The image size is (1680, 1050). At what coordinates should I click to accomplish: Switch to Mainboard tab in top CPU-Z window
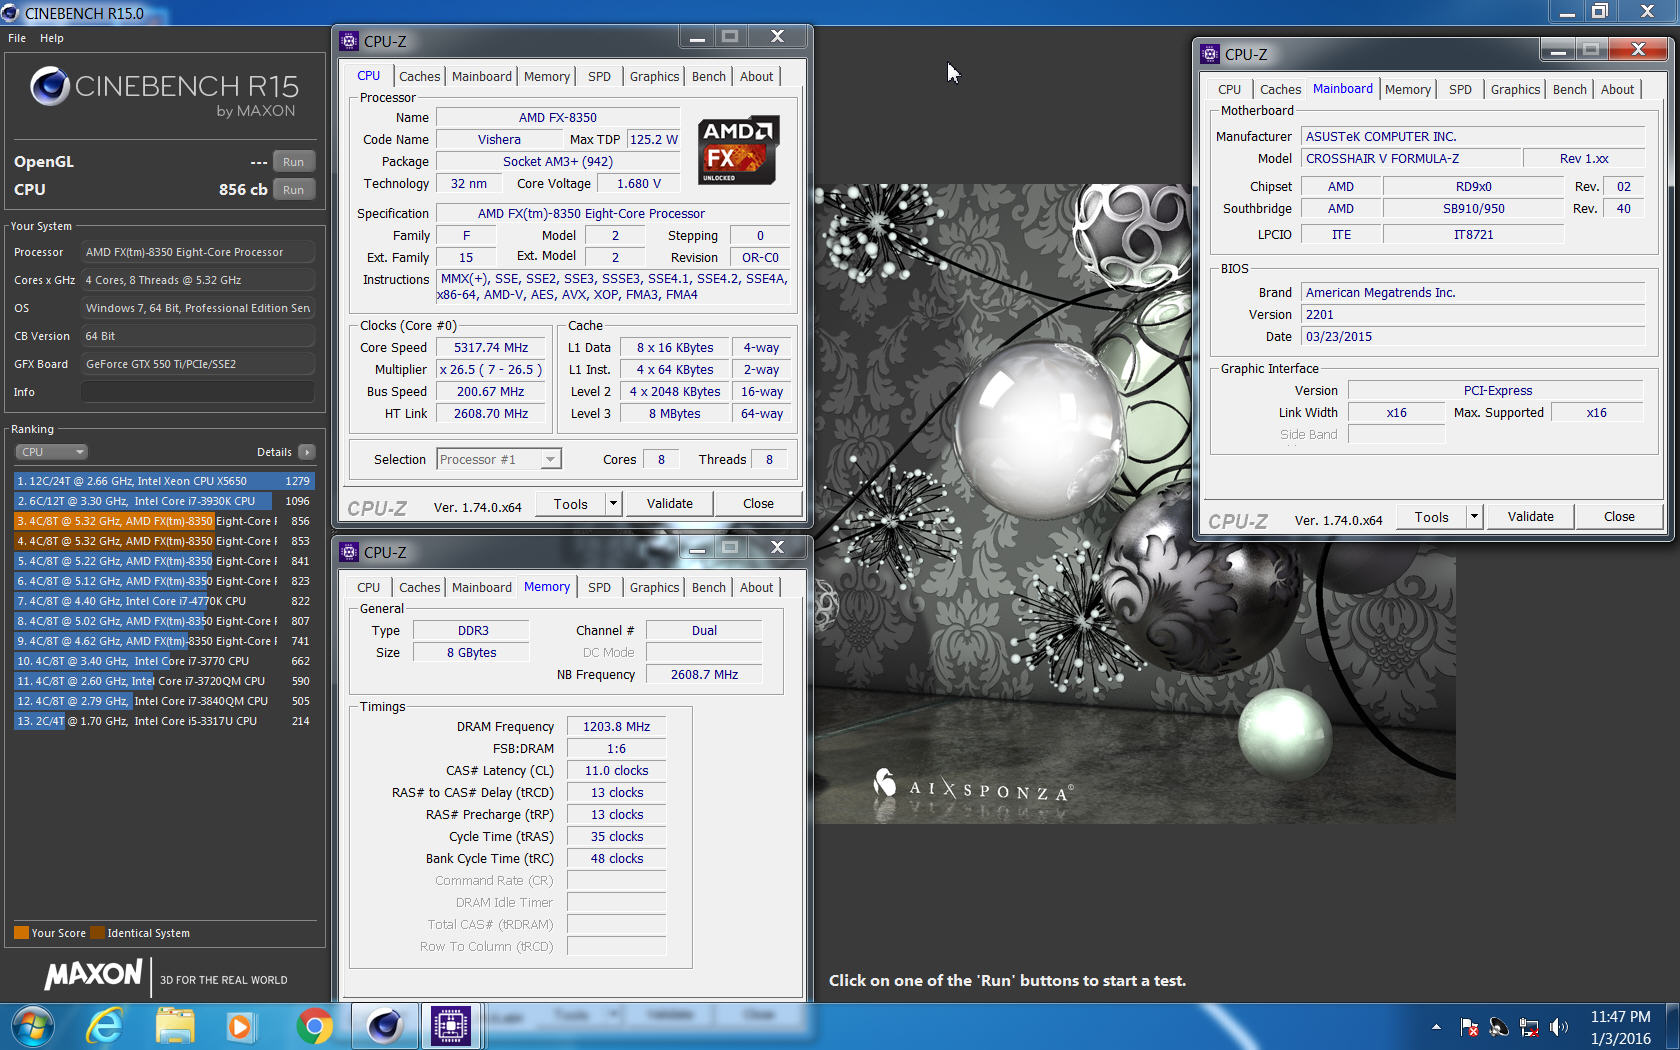[482, 76]
